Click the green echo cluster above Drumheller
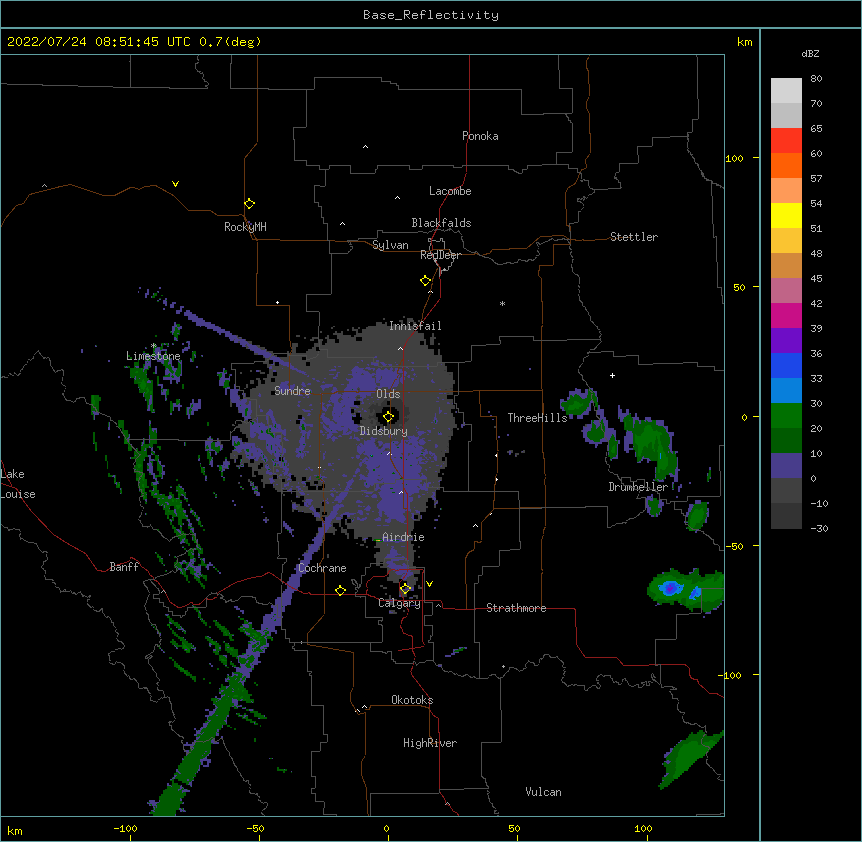The height and width of the screenshot is (842, 862). pyautogui.click(x=648, y=441)
